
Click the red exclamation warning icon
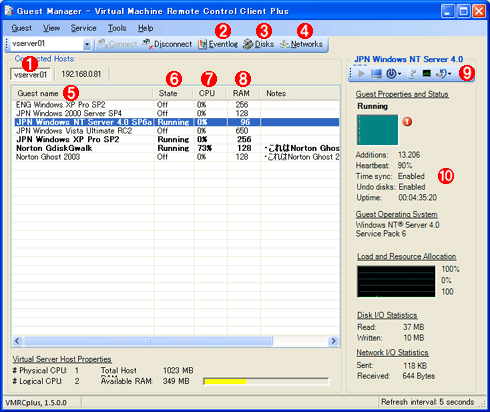[407, 121]
